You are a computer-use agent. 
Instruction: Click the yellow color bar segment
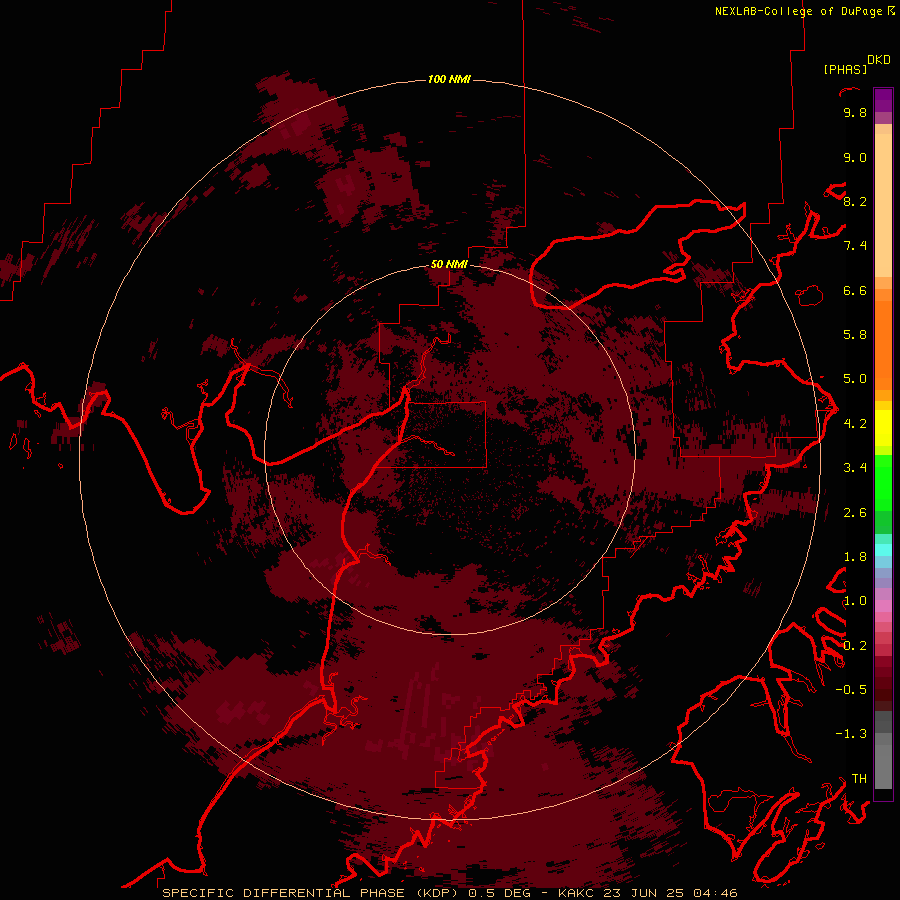pos(883,428)
